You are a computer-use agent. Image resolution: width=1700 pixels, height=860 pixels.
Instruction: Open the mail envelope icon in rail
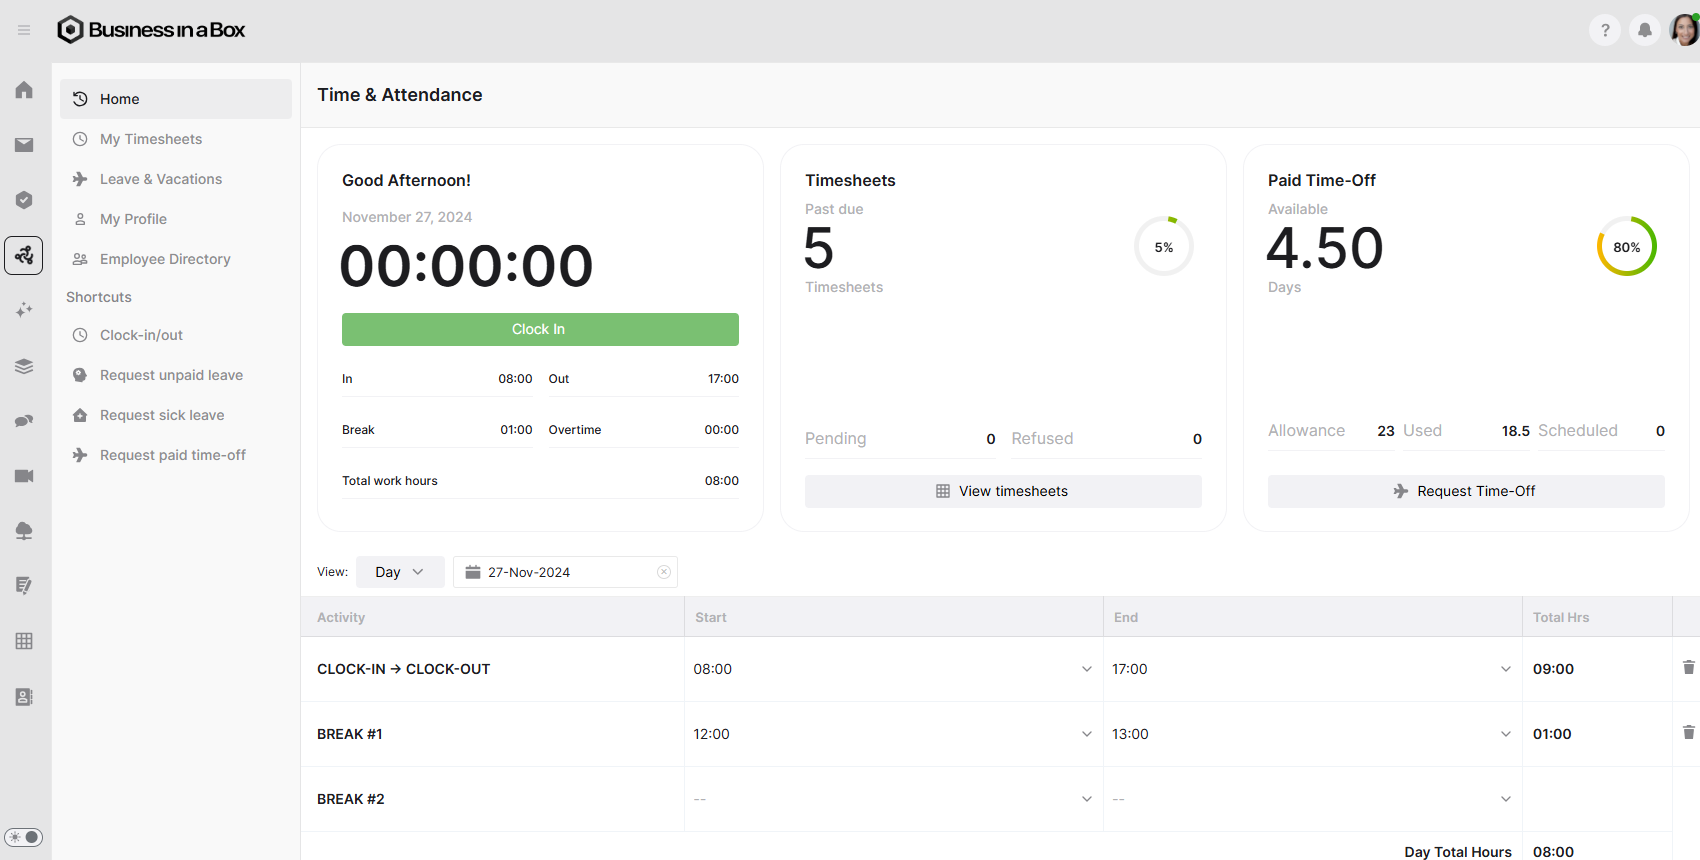click(24, 145)
